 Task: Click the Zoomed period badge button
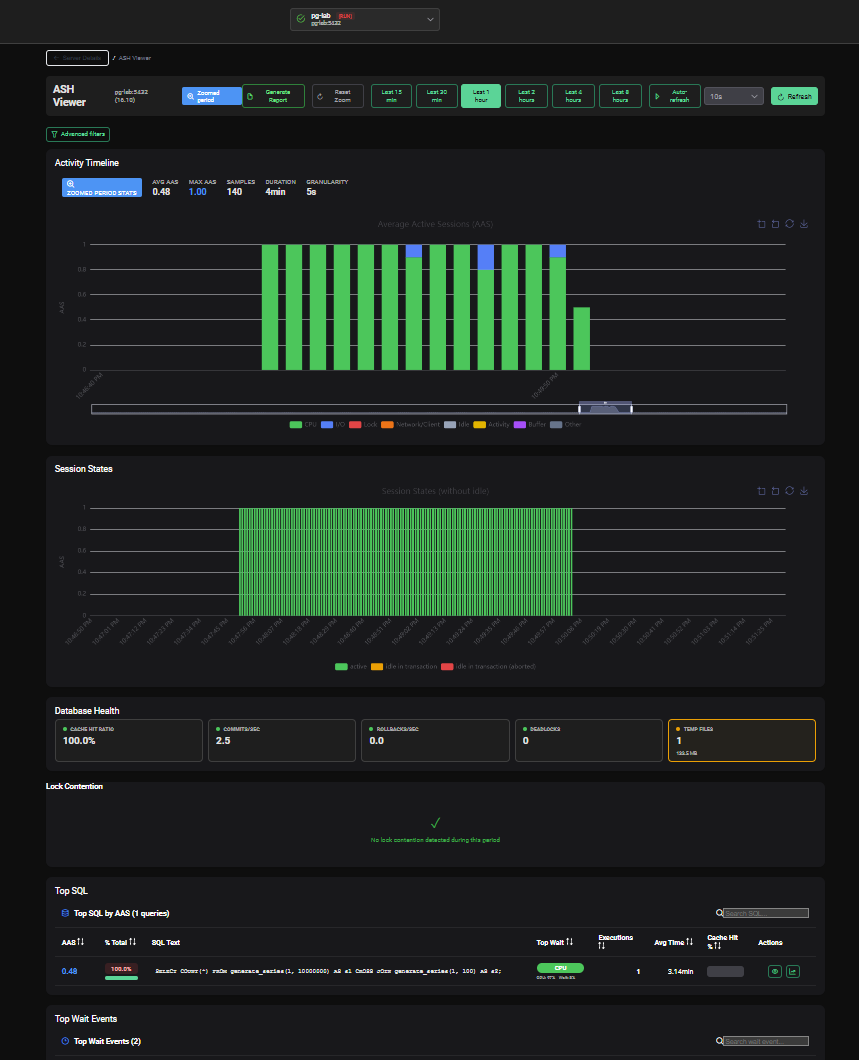(x=212, y=96)
